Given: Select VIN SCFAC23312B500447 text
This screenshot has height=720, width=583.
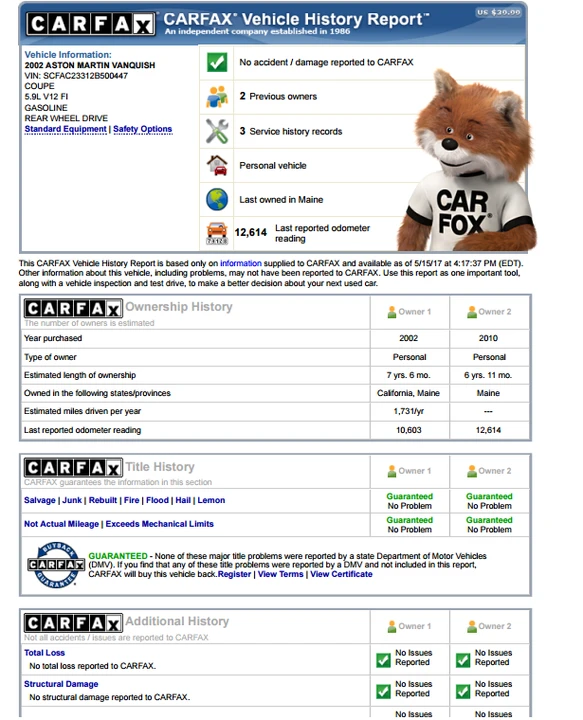Looking at the screenshot, I should coord(76,76).
